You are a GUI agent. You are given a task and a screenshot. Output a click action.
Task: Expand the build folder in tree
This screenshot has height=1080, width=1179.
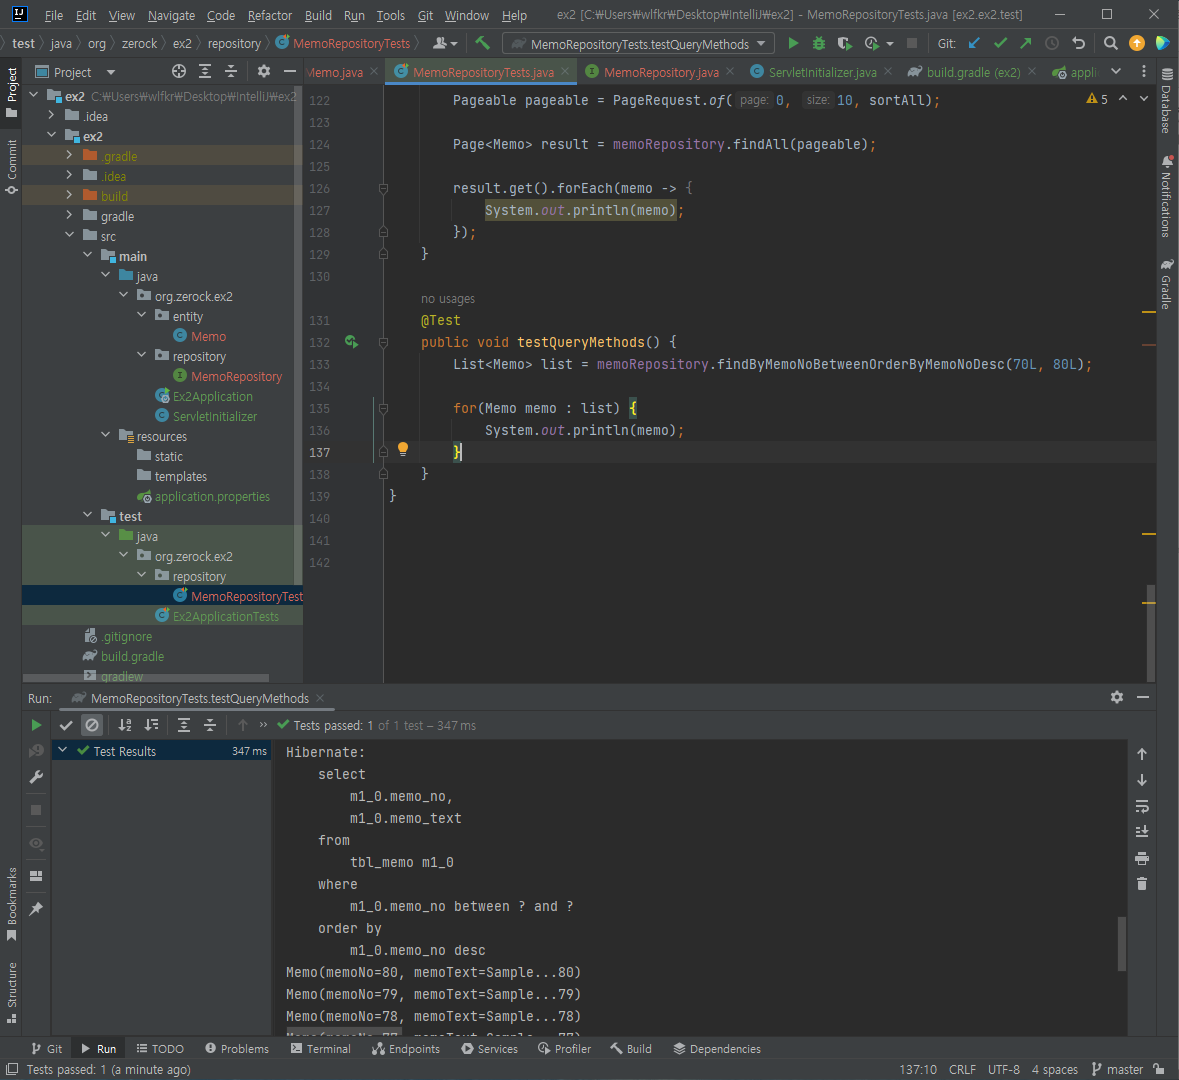point(69,195)
